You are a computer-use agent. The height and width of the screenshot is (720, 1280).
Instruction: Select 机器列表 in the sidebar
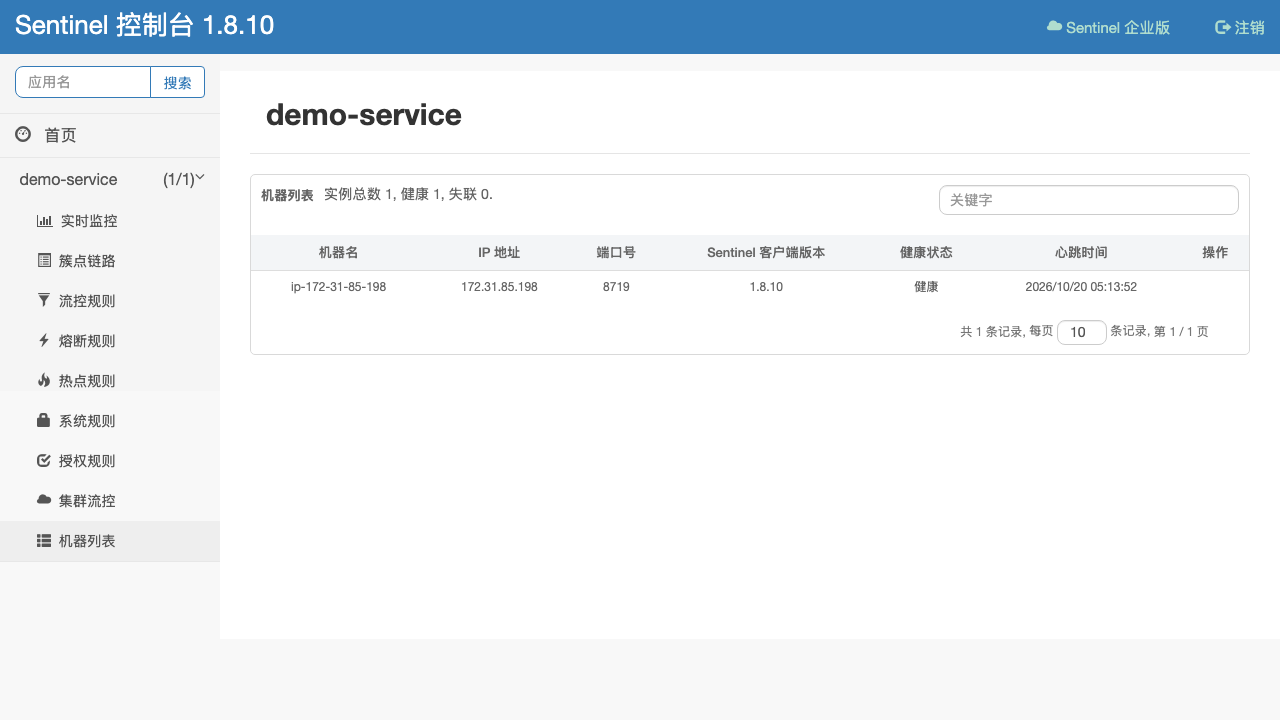pyautogui.click(x=110, y=541)
